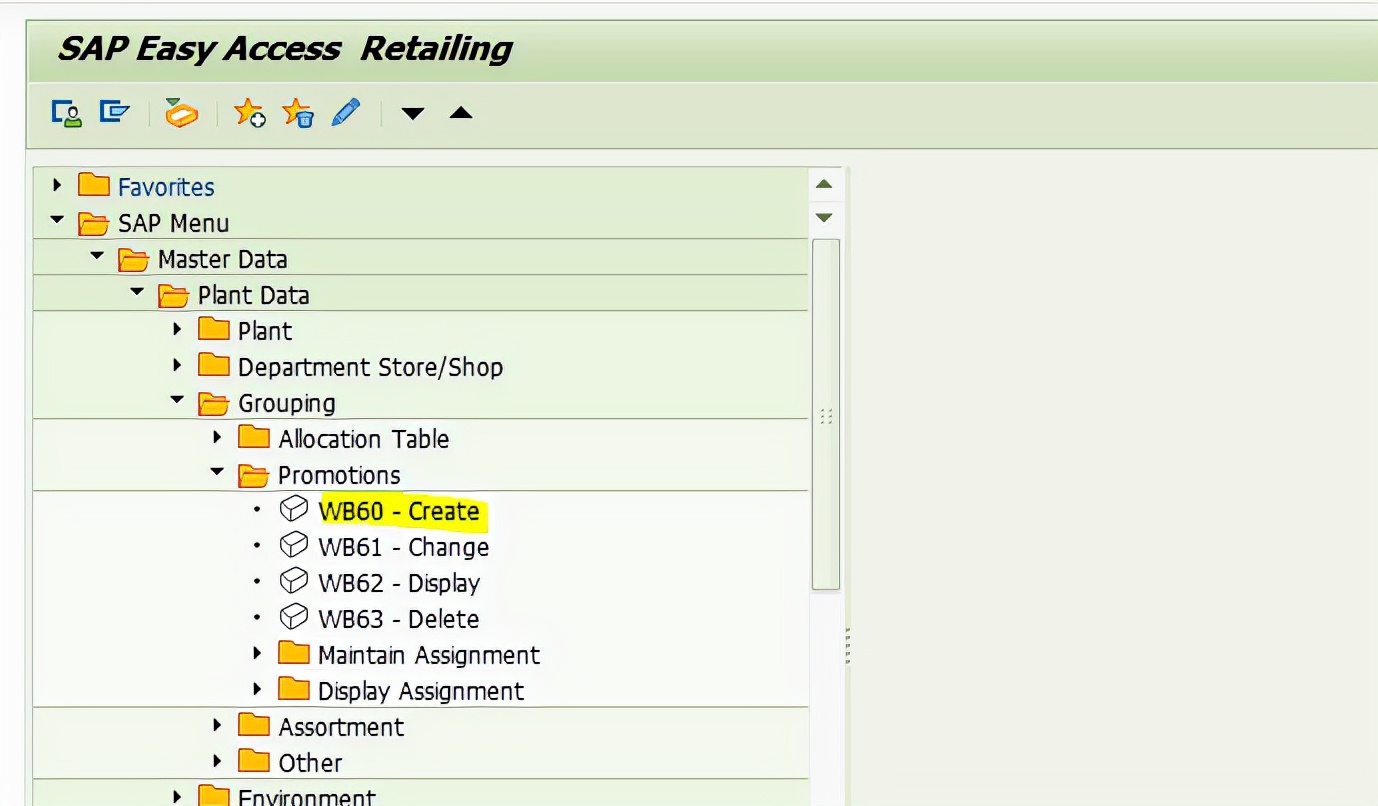The height and width of the screenshot is (806, 1378).
Task: Click the Master Data folder icon
Action: pyautogui.click(x=134, y=259)
